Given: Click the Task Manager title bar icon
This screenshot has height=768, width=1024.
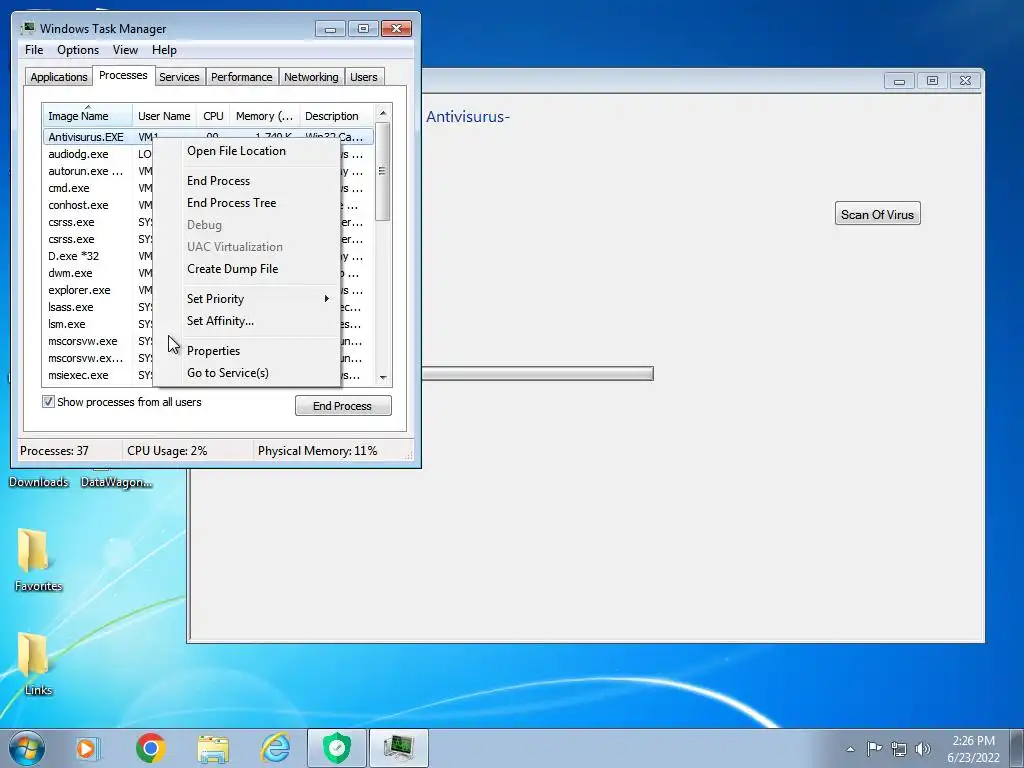Looking at the screenshot, I should click(x=27, y=28).
